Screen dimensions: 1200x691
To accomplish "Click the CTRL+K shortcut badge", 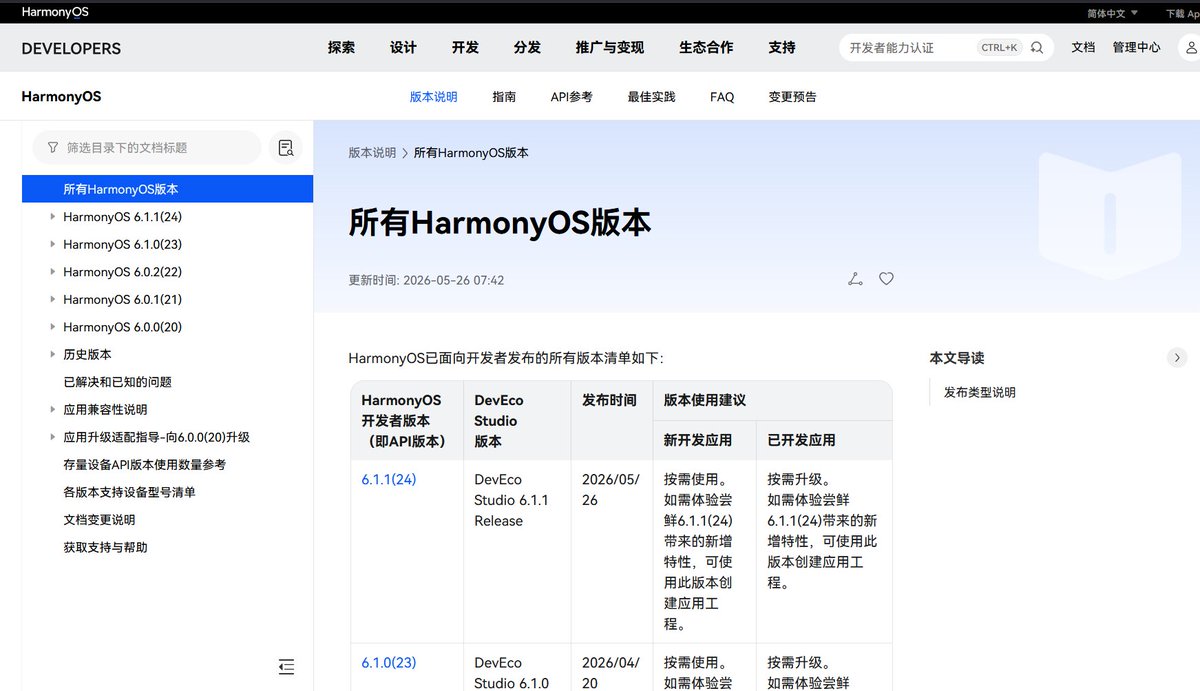I will coord(999,47).
